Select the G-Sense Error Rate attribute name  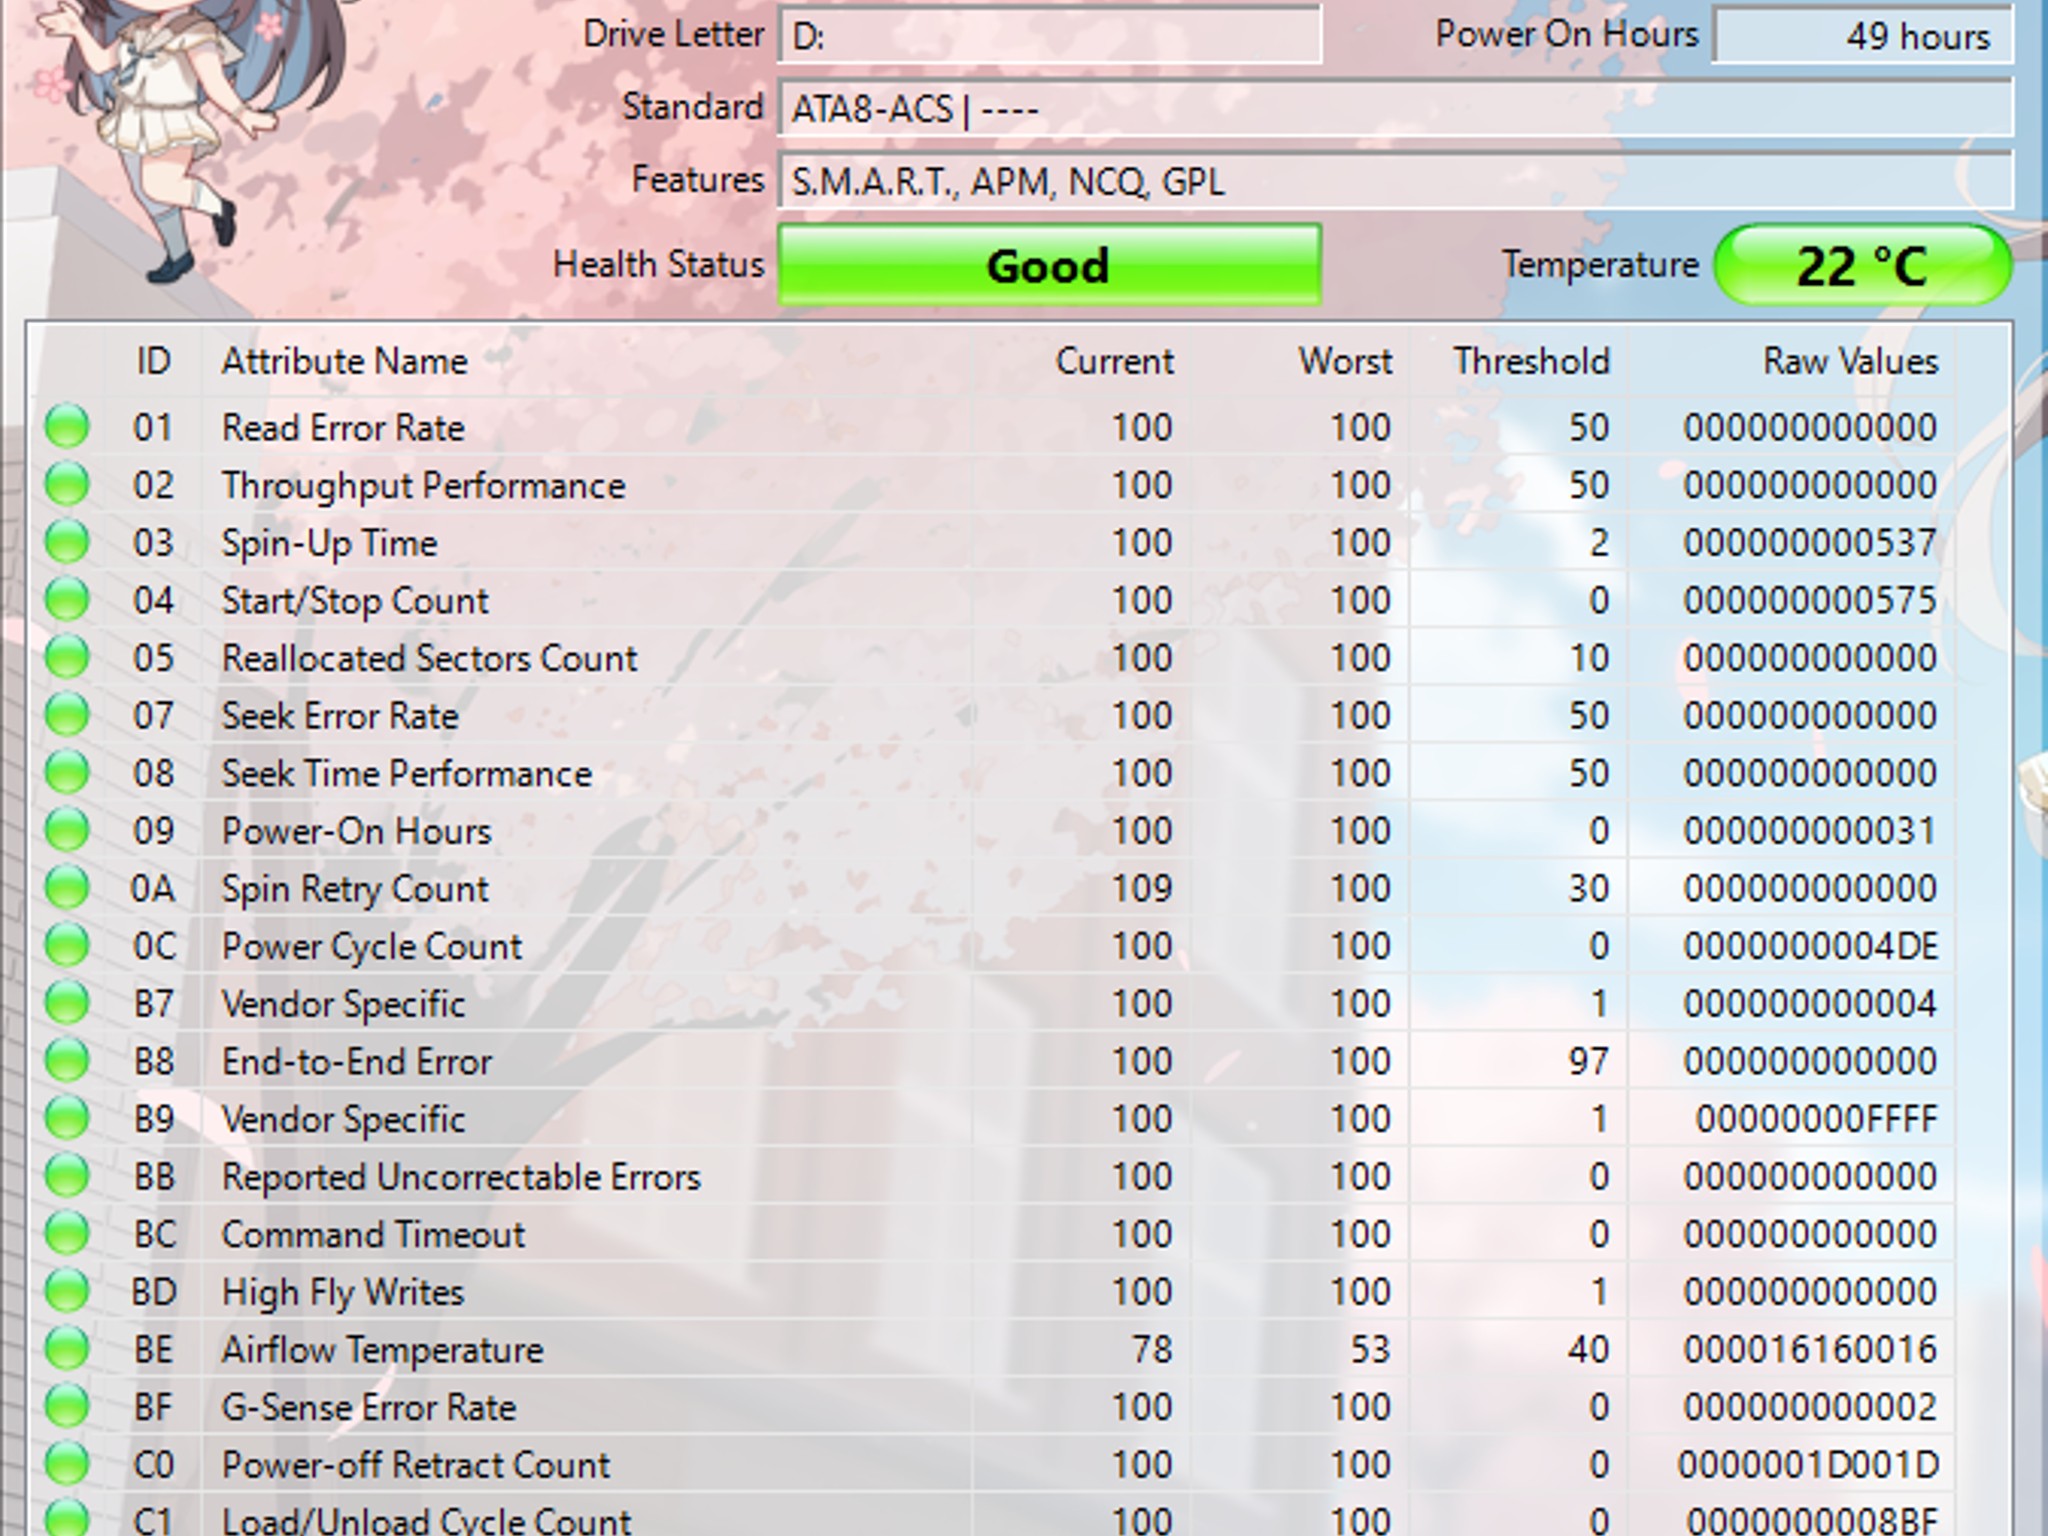pos(369,1407)
